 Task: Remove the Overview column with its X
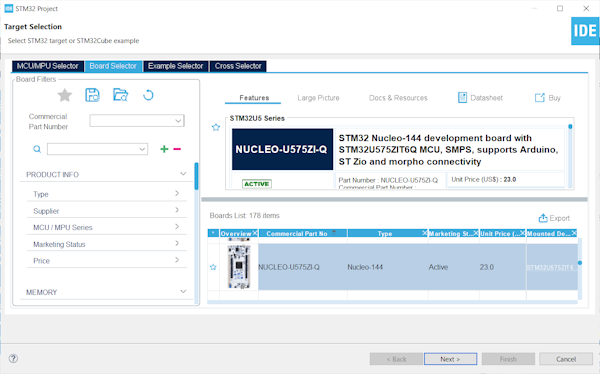[255, 233]
